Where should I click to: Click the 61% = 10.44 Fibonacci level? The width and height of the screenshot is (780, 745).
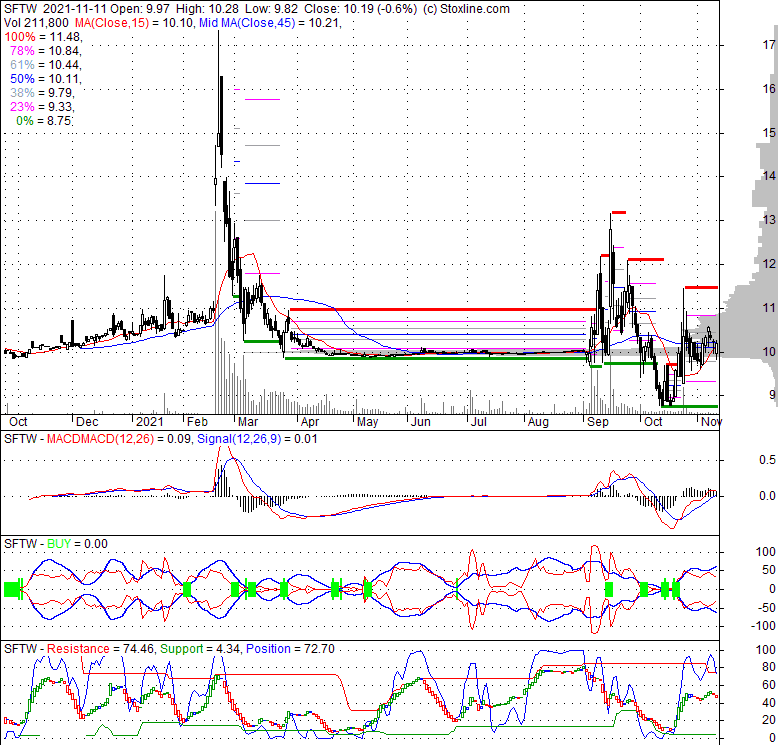[x=46, y=65]
